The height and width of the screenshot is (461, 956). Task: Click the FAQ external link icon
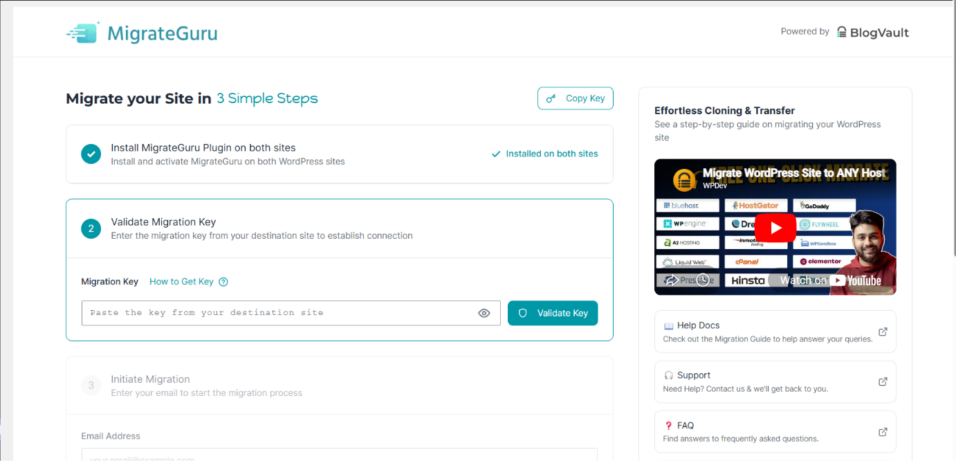tap(882, 432)
